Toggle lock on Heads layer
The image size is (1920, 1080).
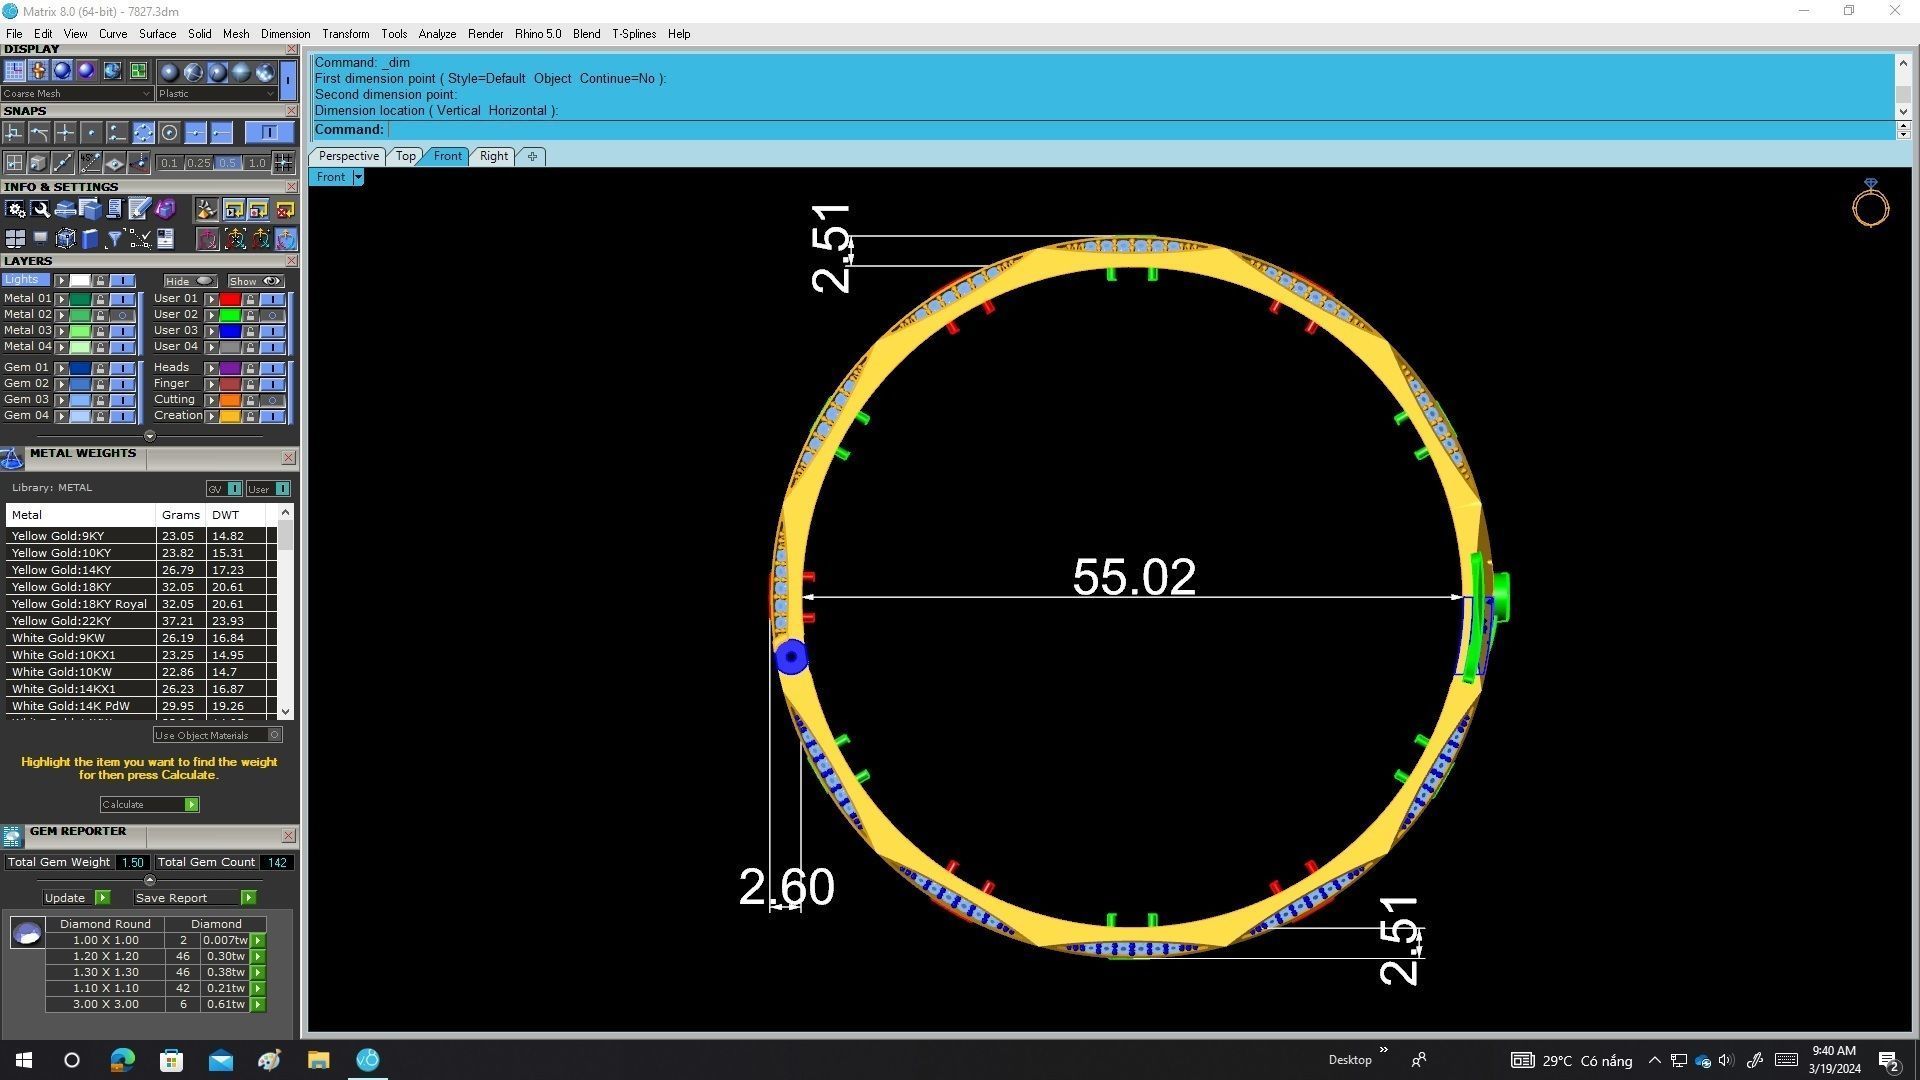pyautogui.click(x=250, y=368)
